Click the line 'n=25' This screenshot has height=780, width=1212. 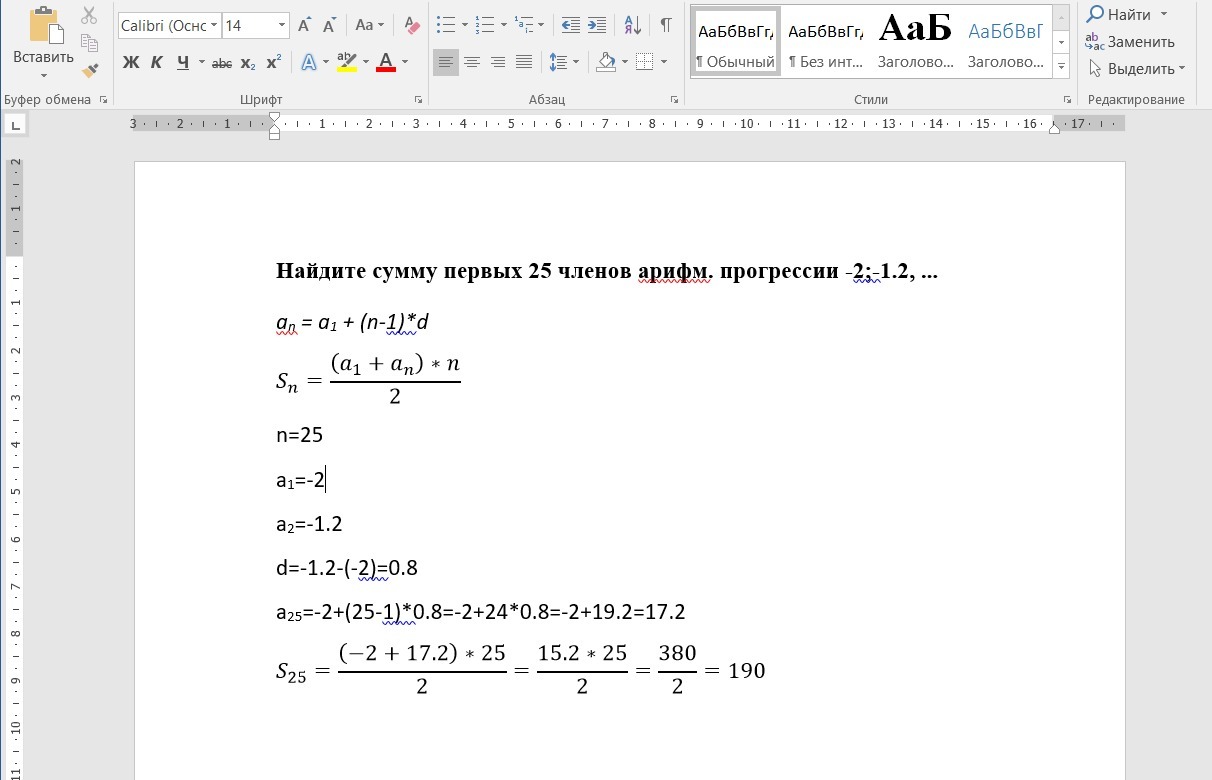(299, 436)
